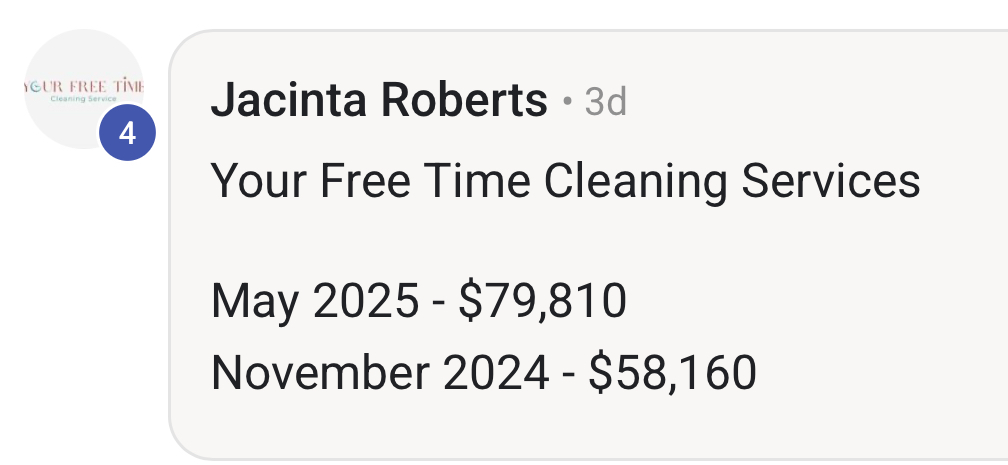Click the $79,810 amount
This screenshot has width=1008, height=465.
point(543,301)
